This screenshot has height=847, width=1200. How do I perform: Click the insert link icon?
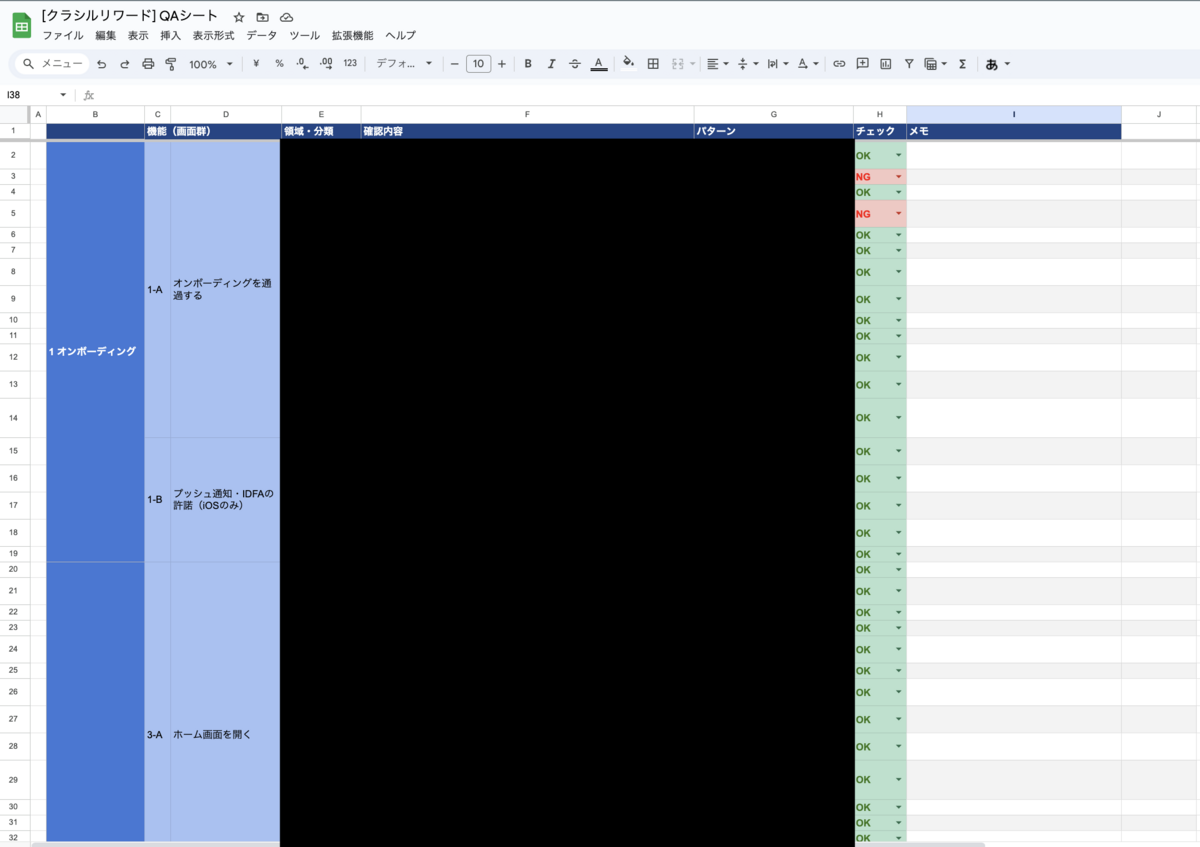click(x=839, y=64)
